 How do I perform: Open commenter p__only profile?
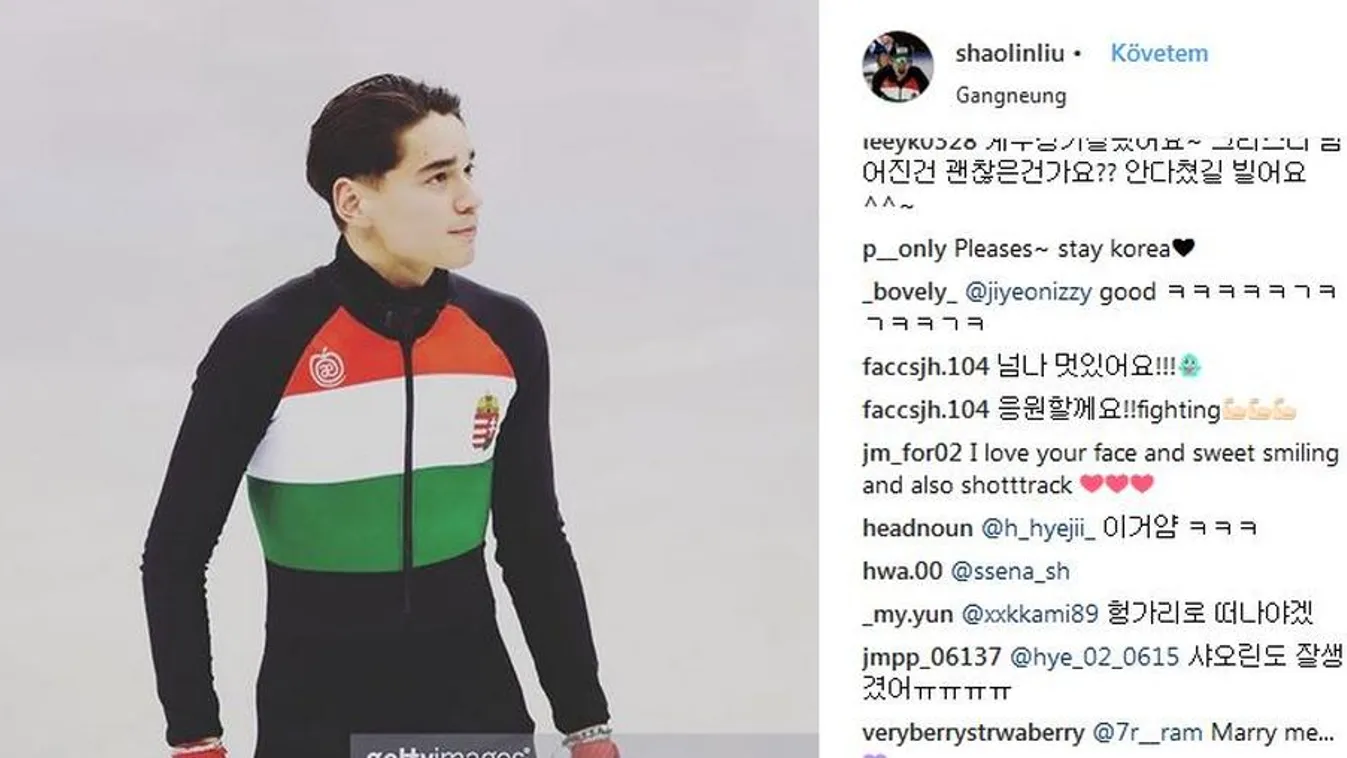point(904,249)
